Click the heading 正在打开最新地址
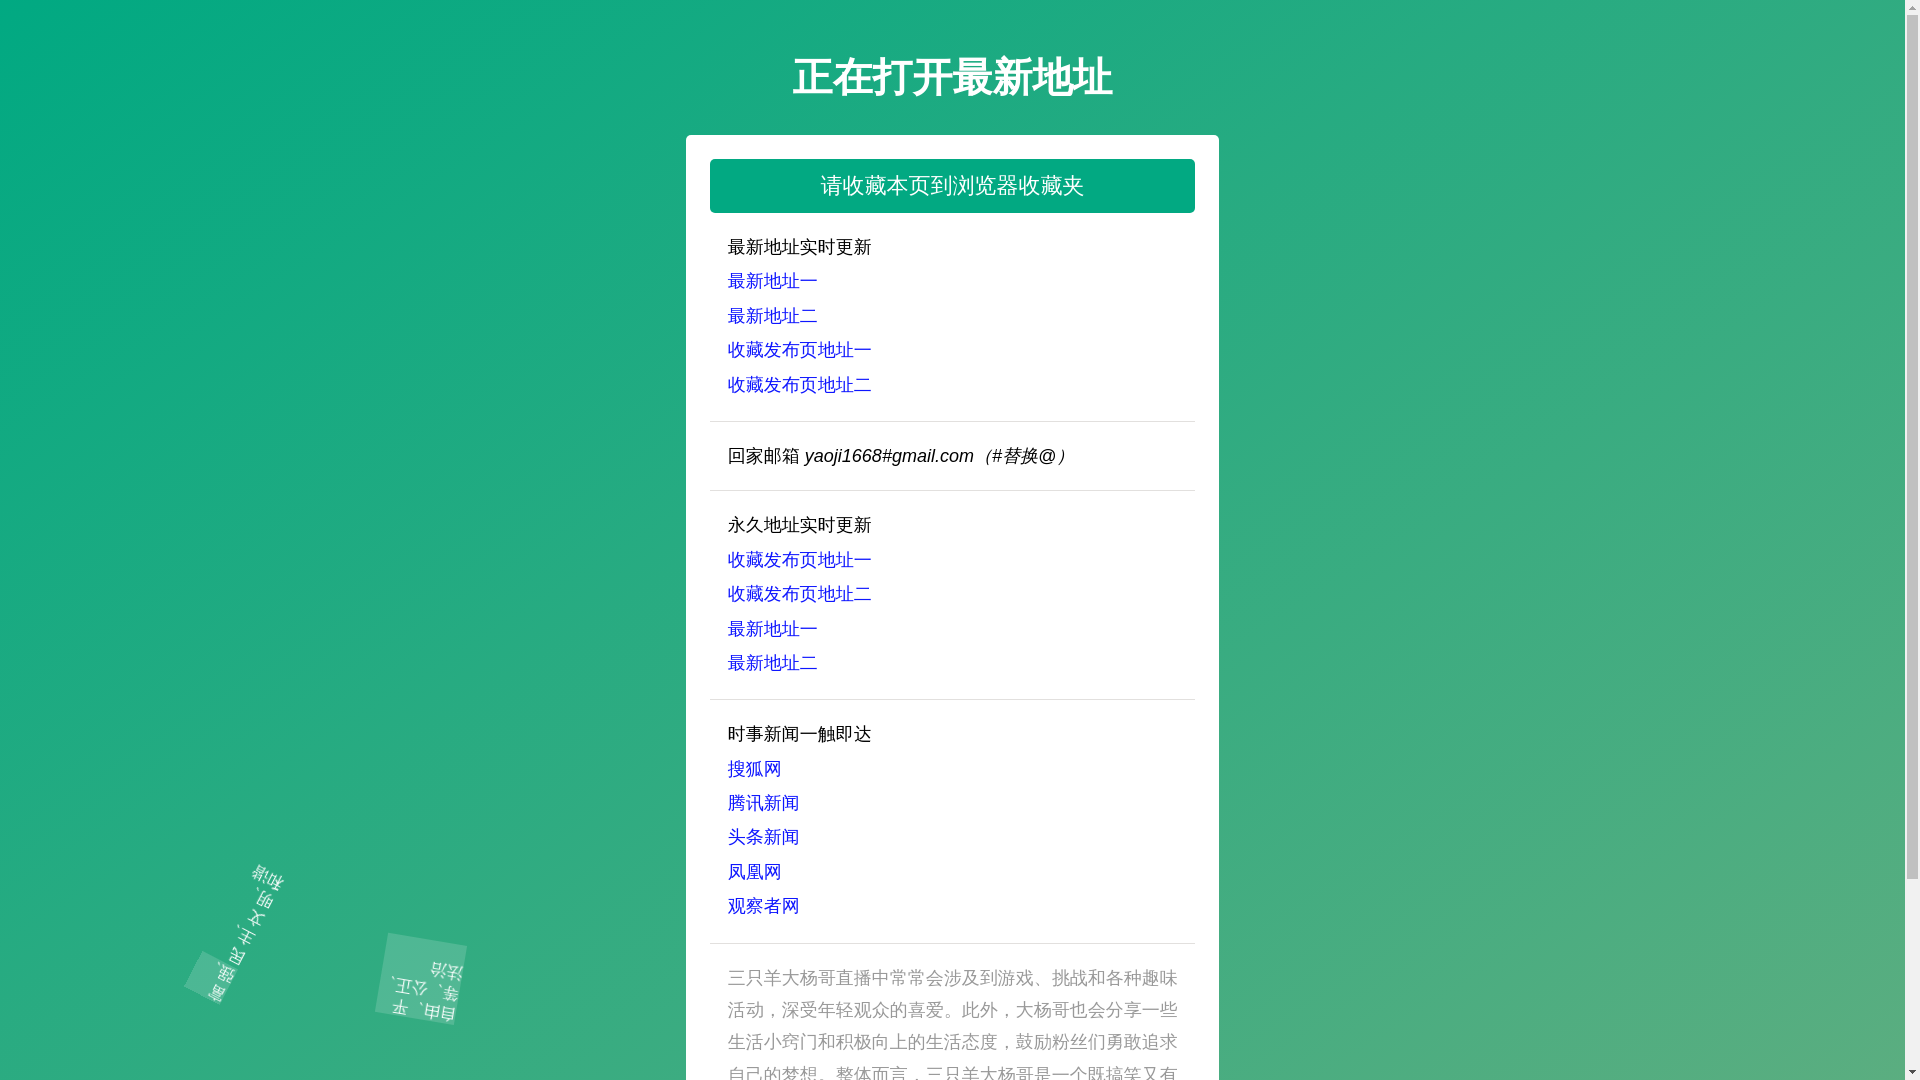 [x=952, y=77]
